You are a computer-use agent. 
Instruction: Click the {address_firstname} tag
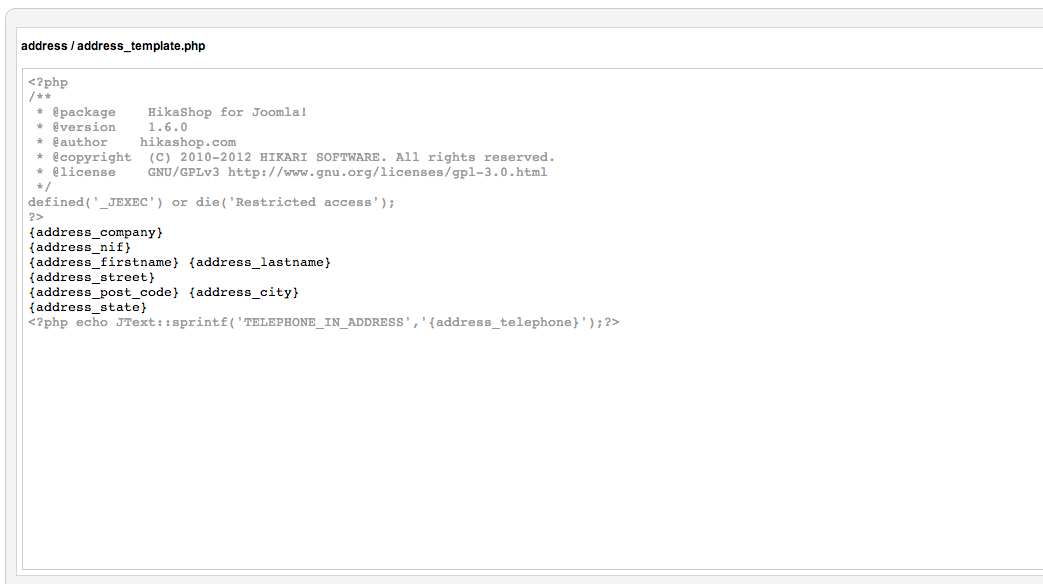click(104, 263)
